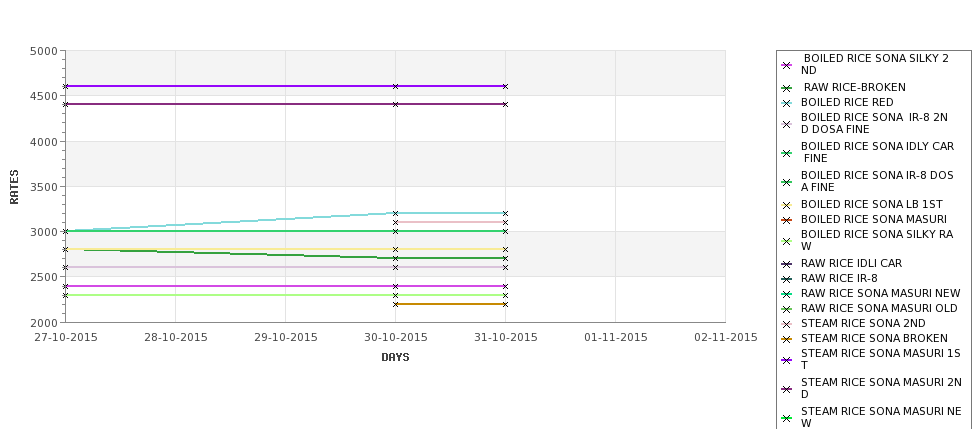Select the RAW RICE SONA MASURI OLD label

[879, 308]
